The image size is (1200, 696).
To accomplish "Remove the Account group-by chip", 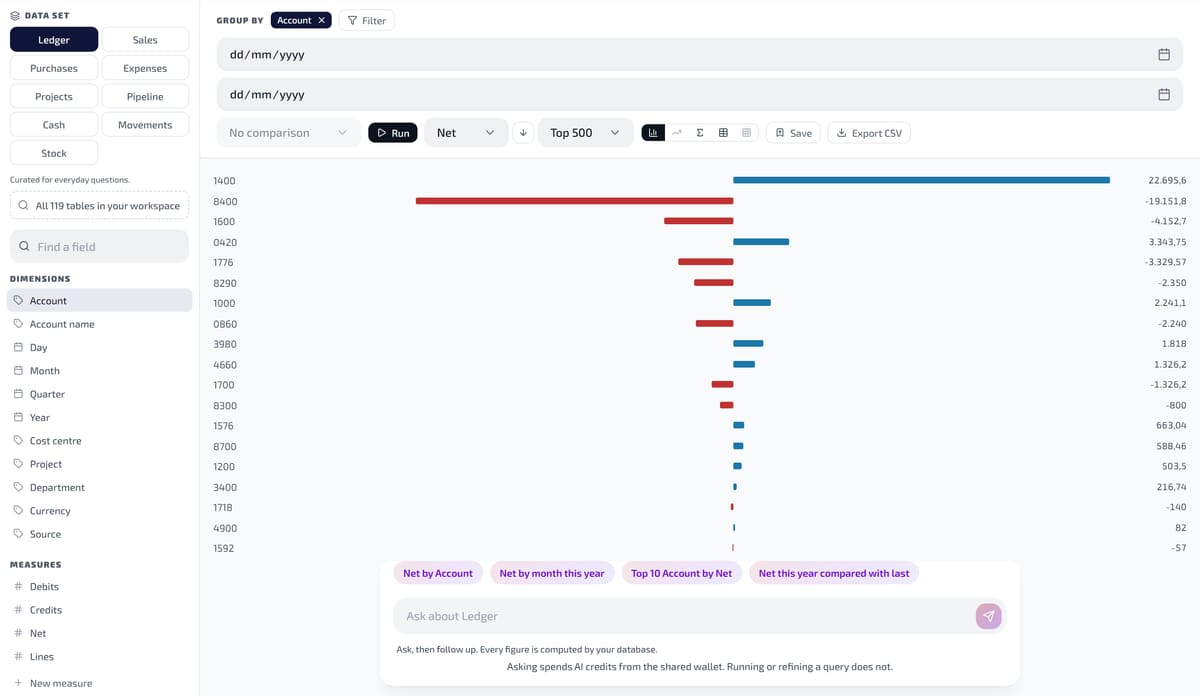I will [x=321, y=20].
